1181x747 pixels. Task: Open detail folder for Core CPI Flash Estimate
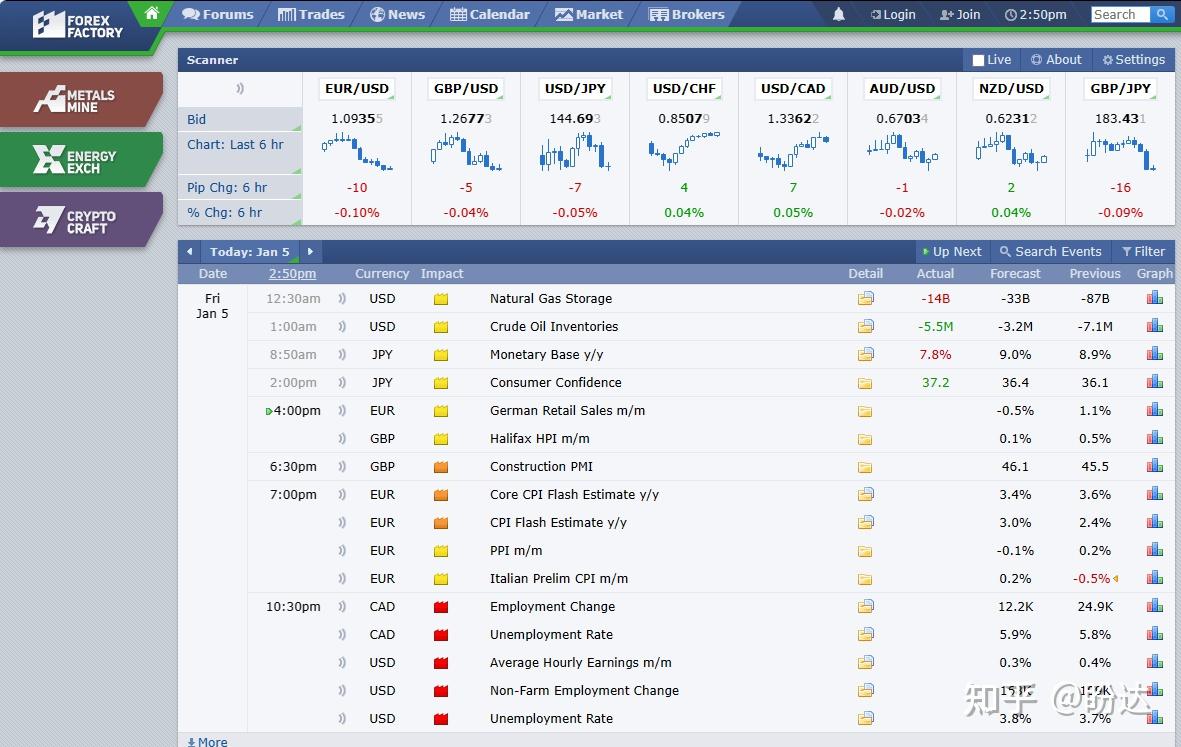pyautogui.click(x=865, y=494)
